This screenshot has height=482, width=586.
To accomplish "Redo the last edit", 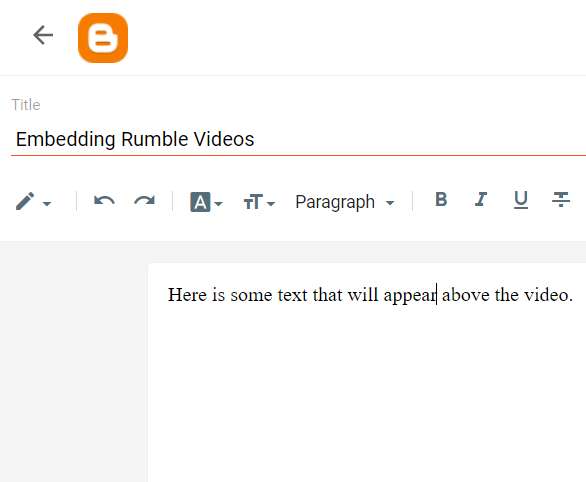I will [145, 201].
